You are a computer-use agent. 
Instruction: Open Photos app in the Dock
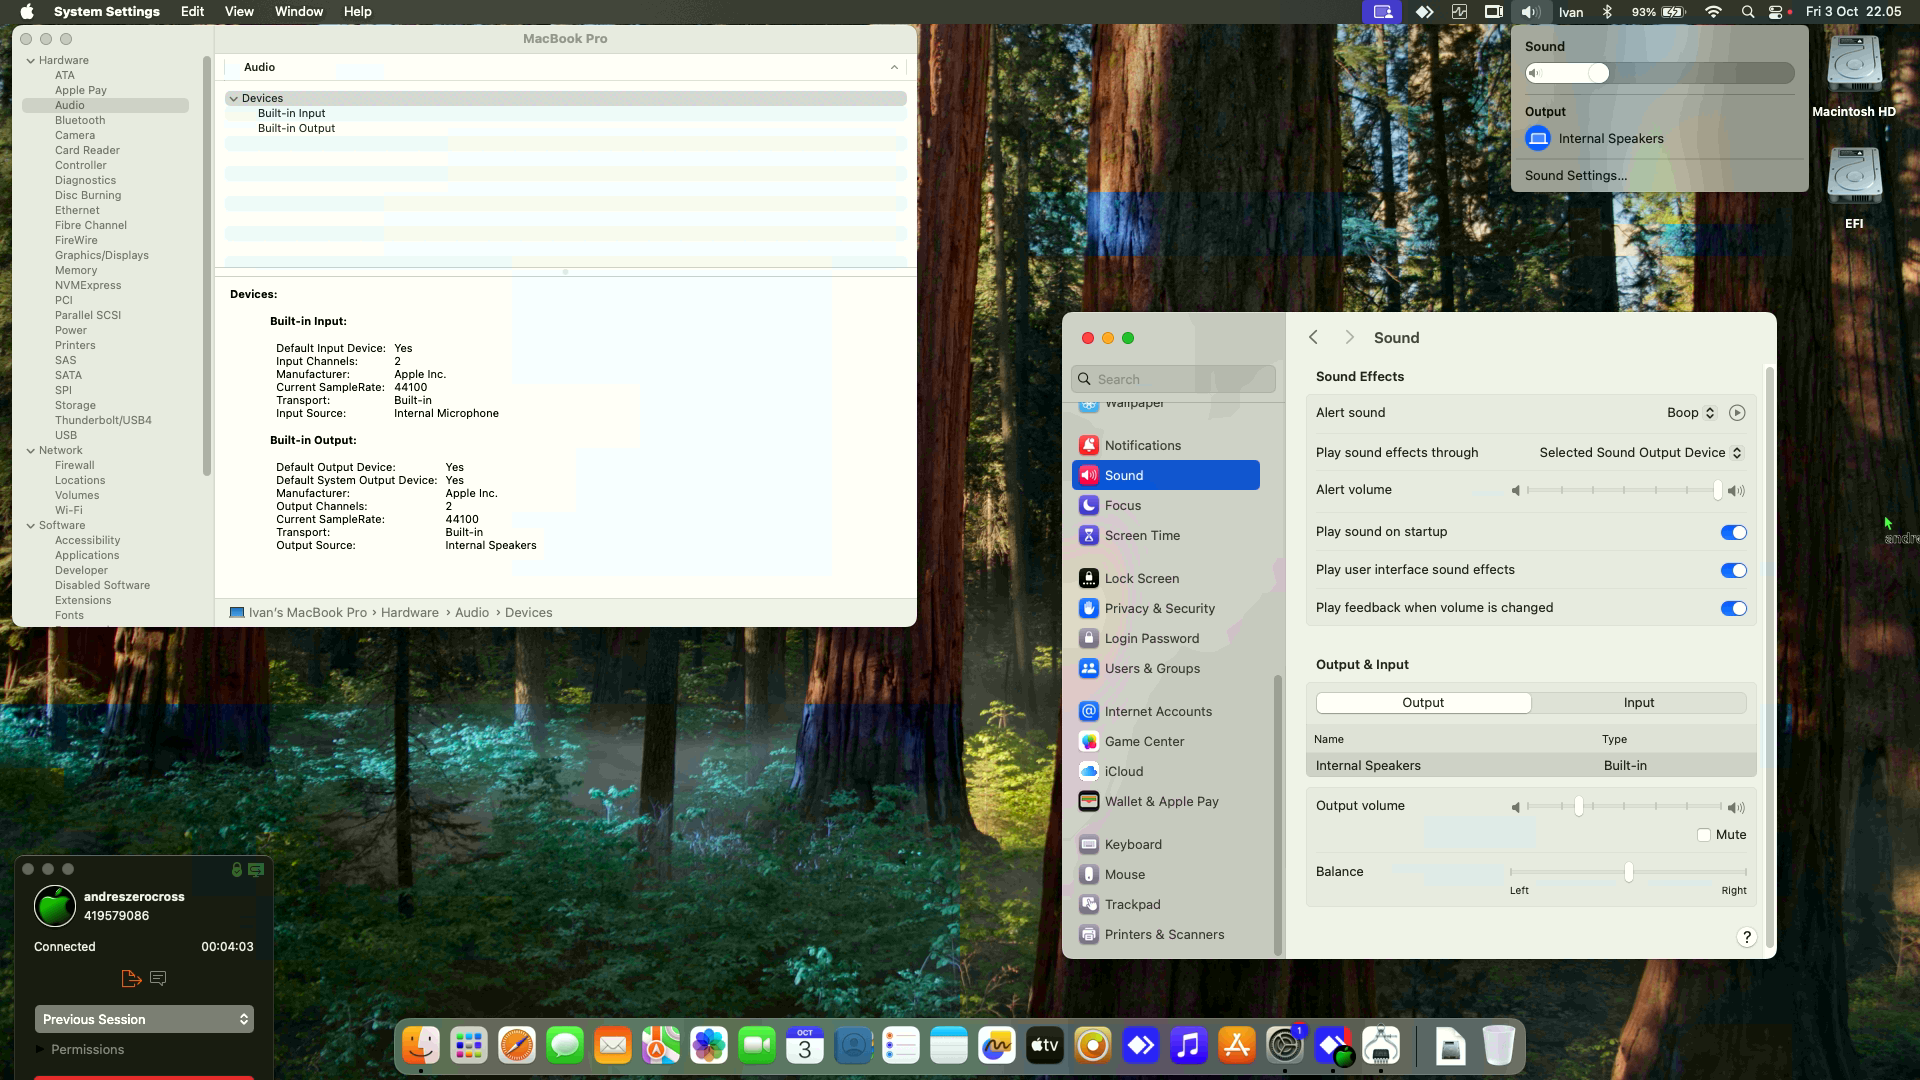(709, 1046)
